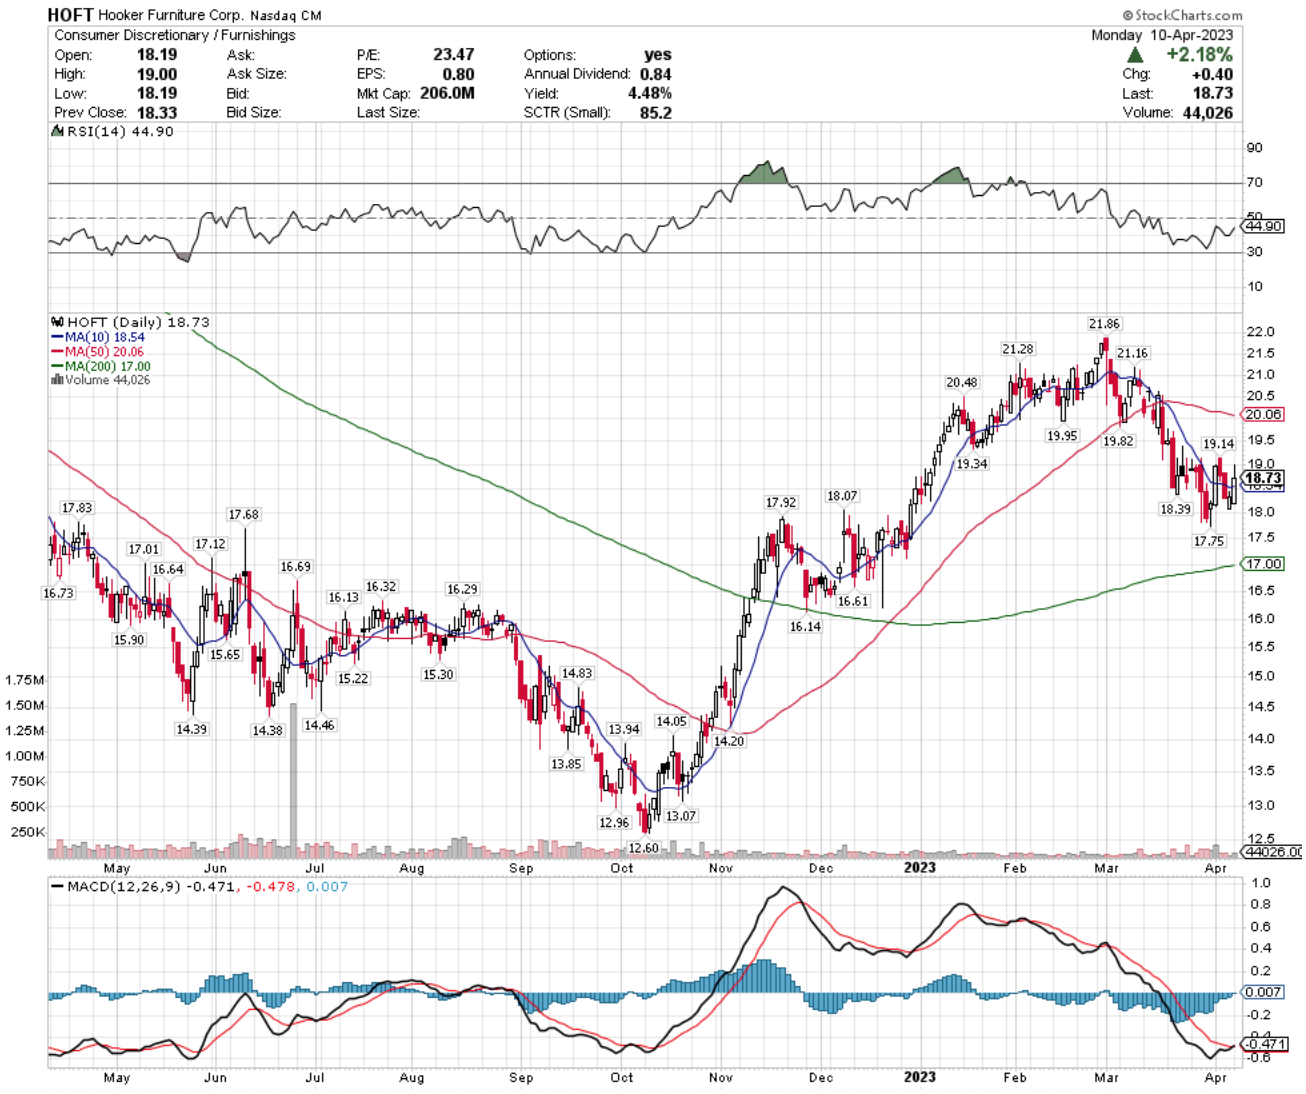Click the 21.28 price annotation

(1018, 349)
